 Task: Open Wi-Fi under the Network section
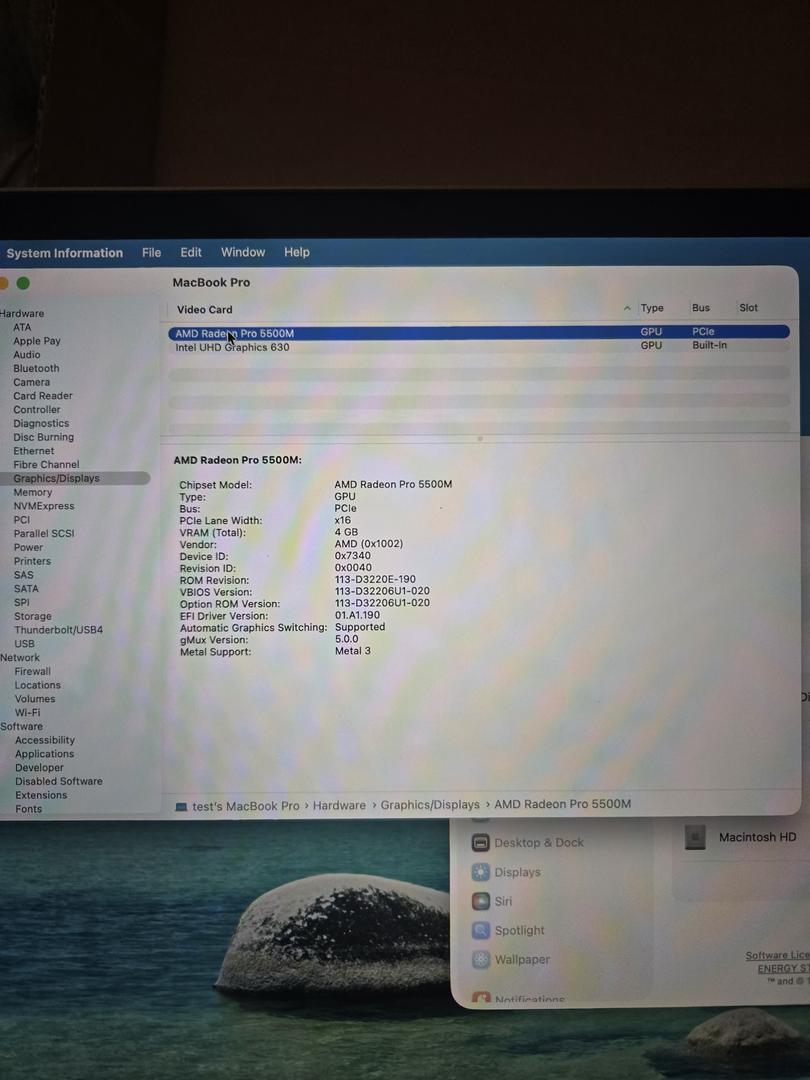tap(28, 713)
